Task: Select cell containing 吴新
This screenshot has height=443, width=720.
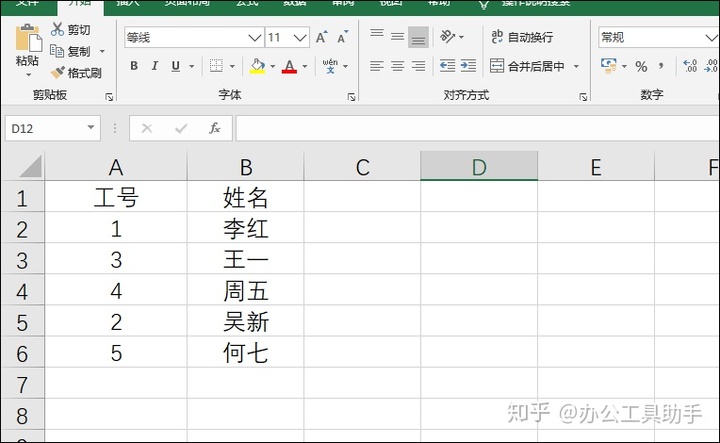Action: pyautogui.click(x=246, y=322)
